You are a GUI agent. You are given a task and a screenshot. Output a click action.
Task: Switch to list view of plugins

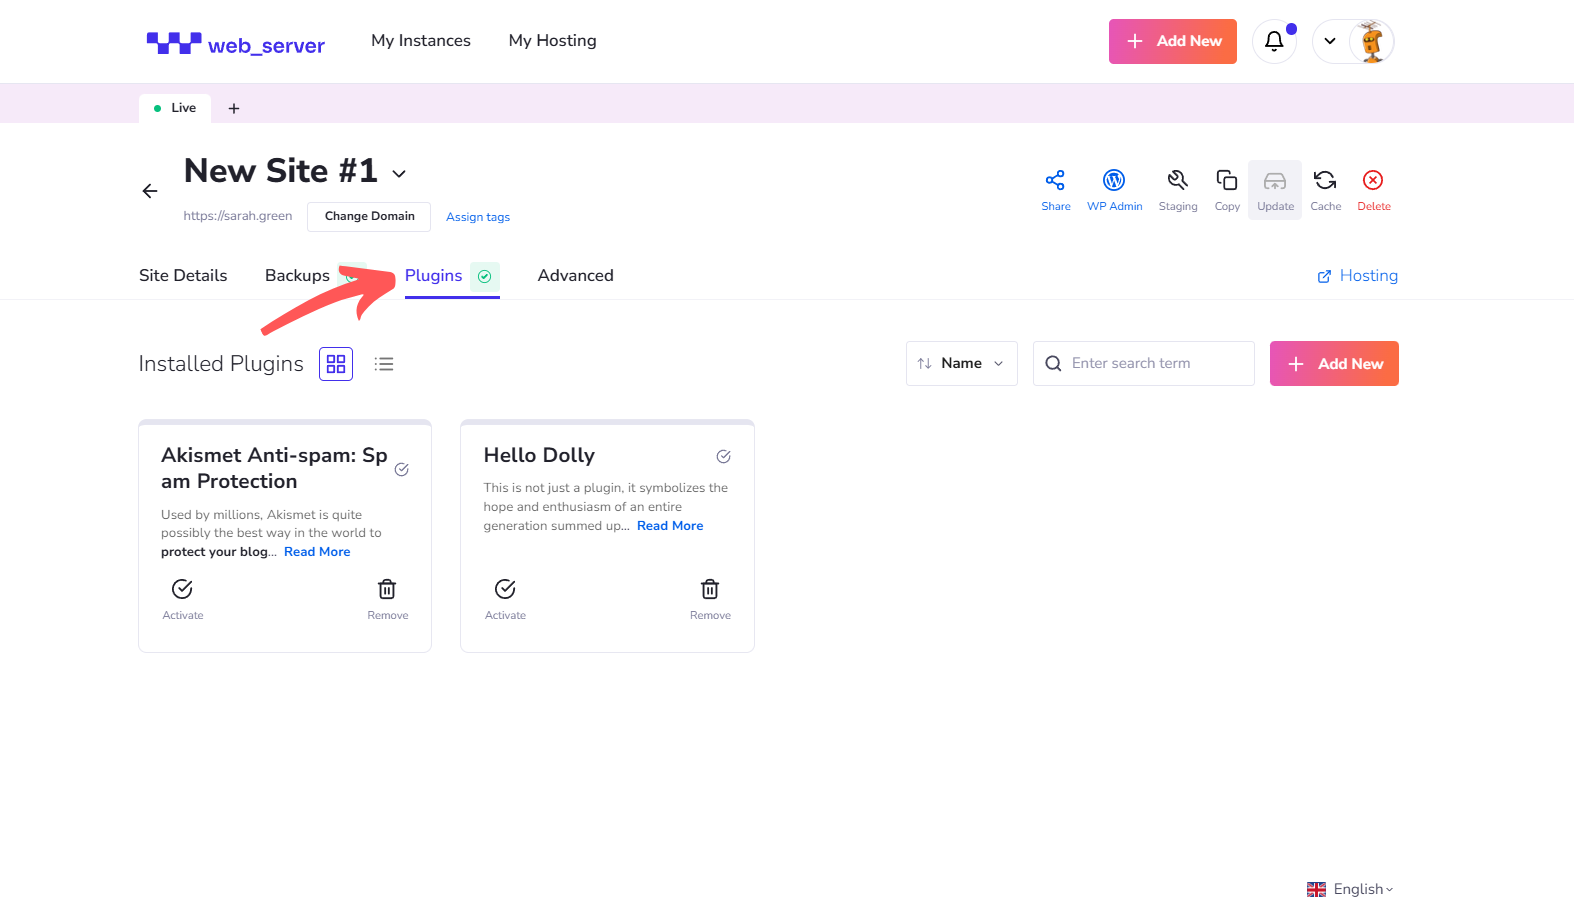point(384,364)
